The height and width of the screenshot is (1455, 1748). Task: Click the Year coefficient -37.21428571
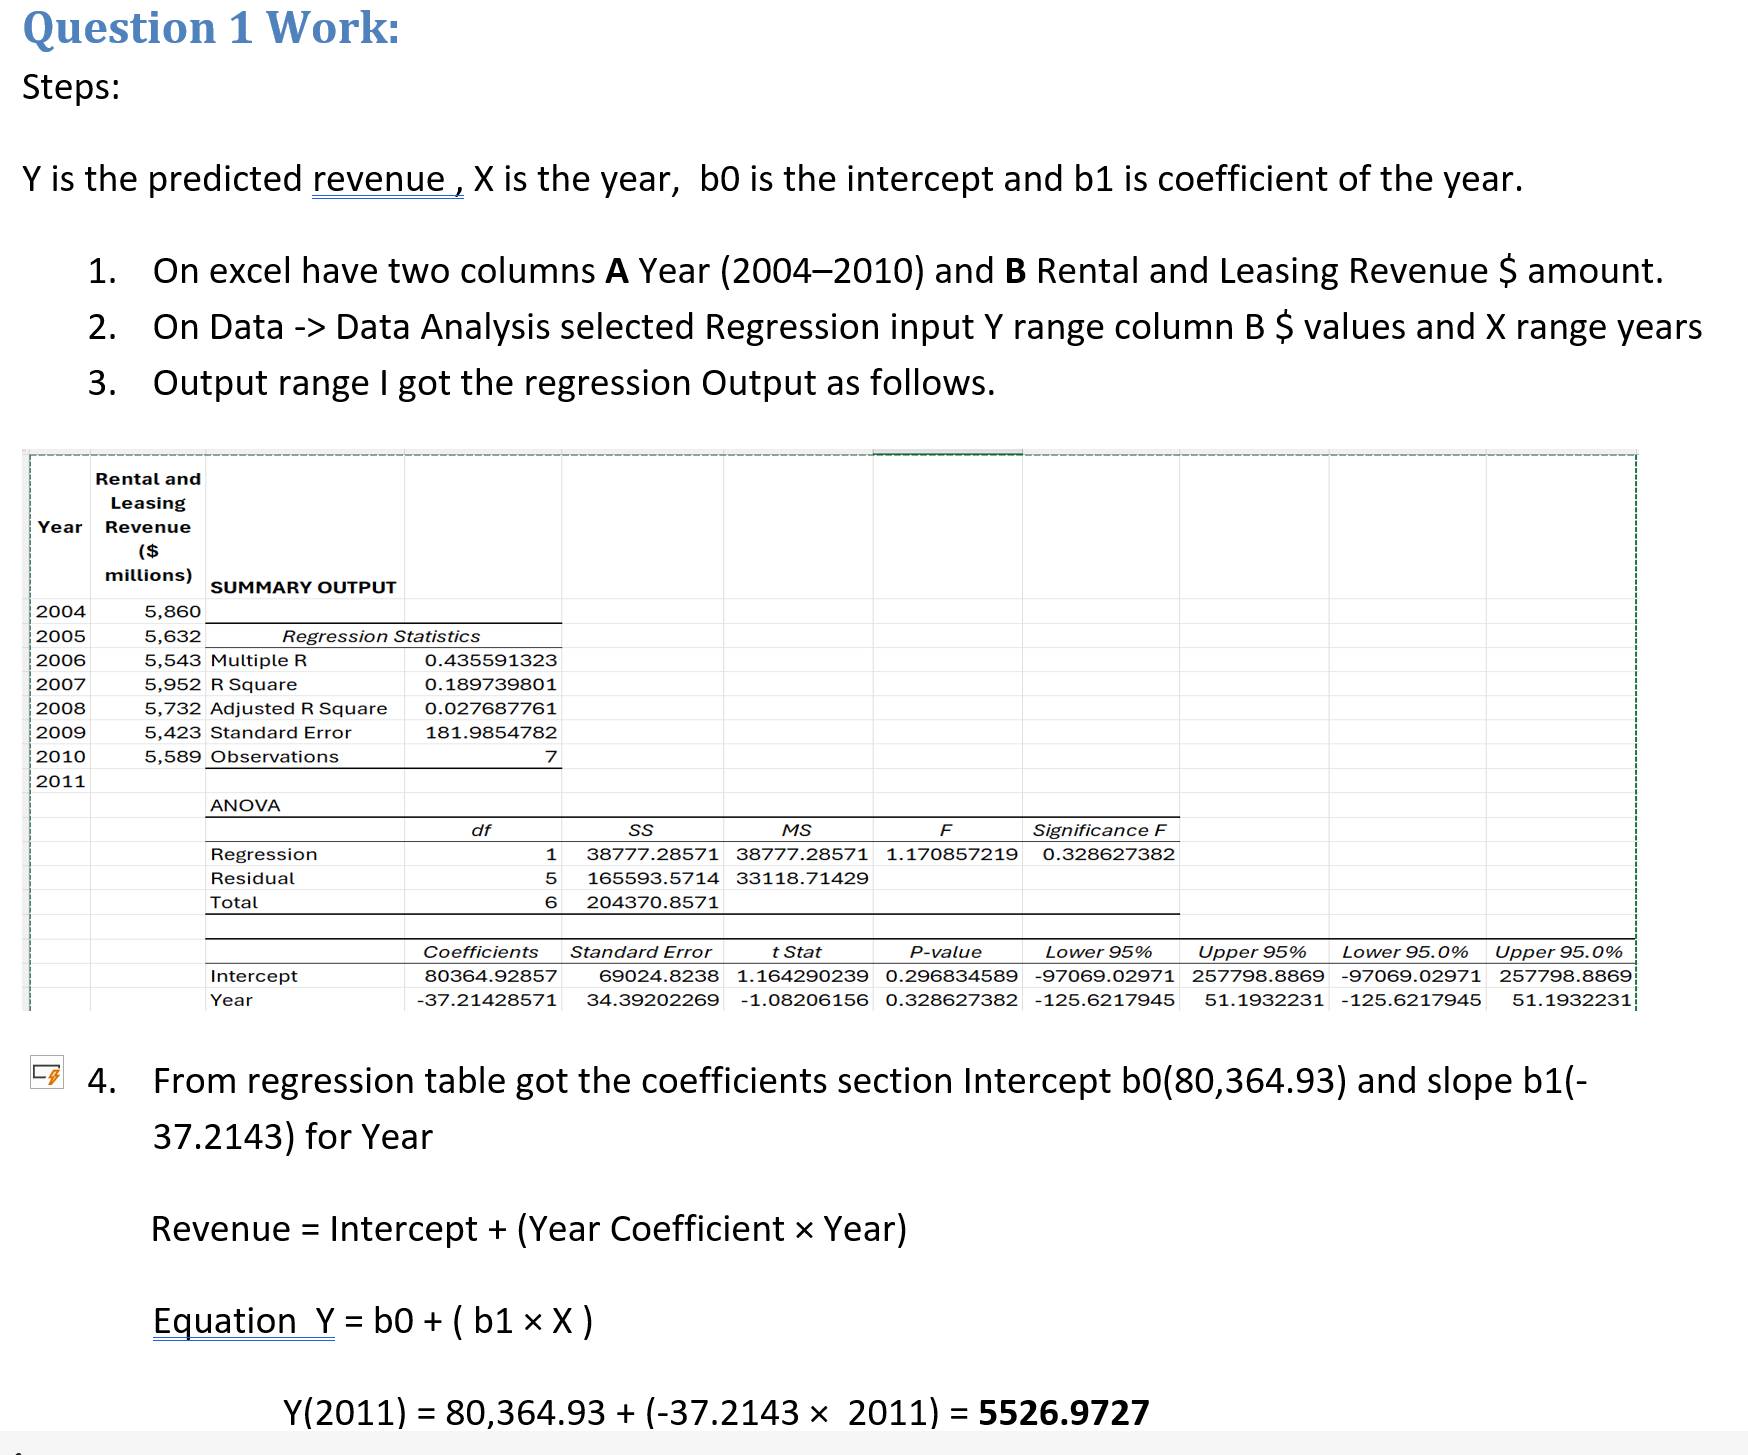[x=487, y=999]
